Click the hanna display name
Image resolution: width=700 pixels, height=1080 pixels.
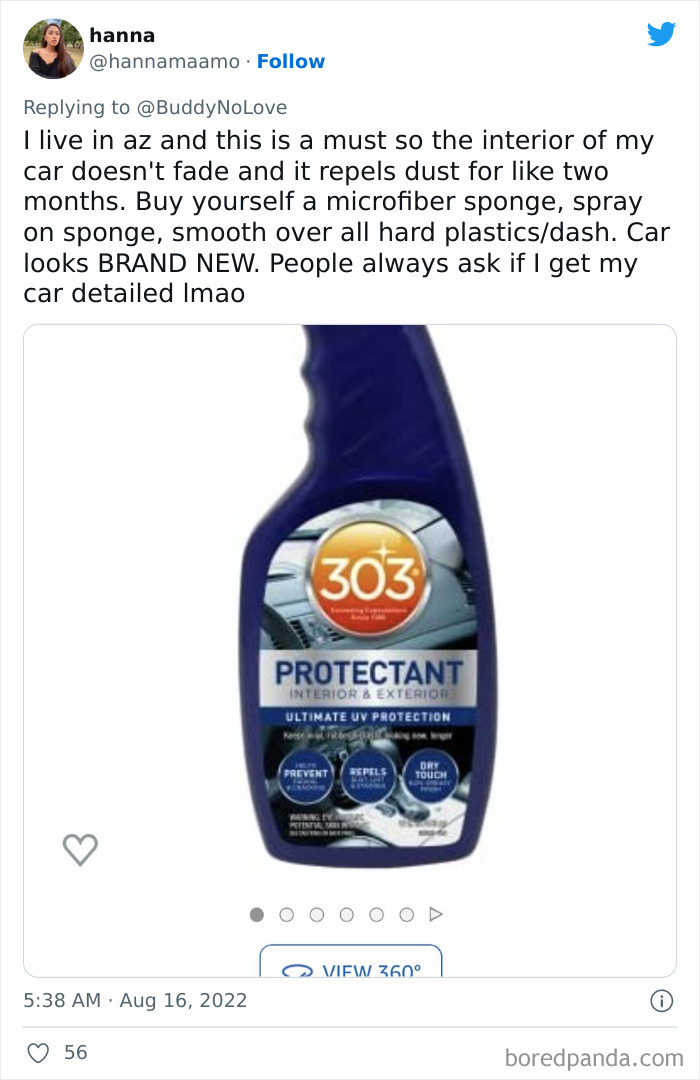(122, 35)
